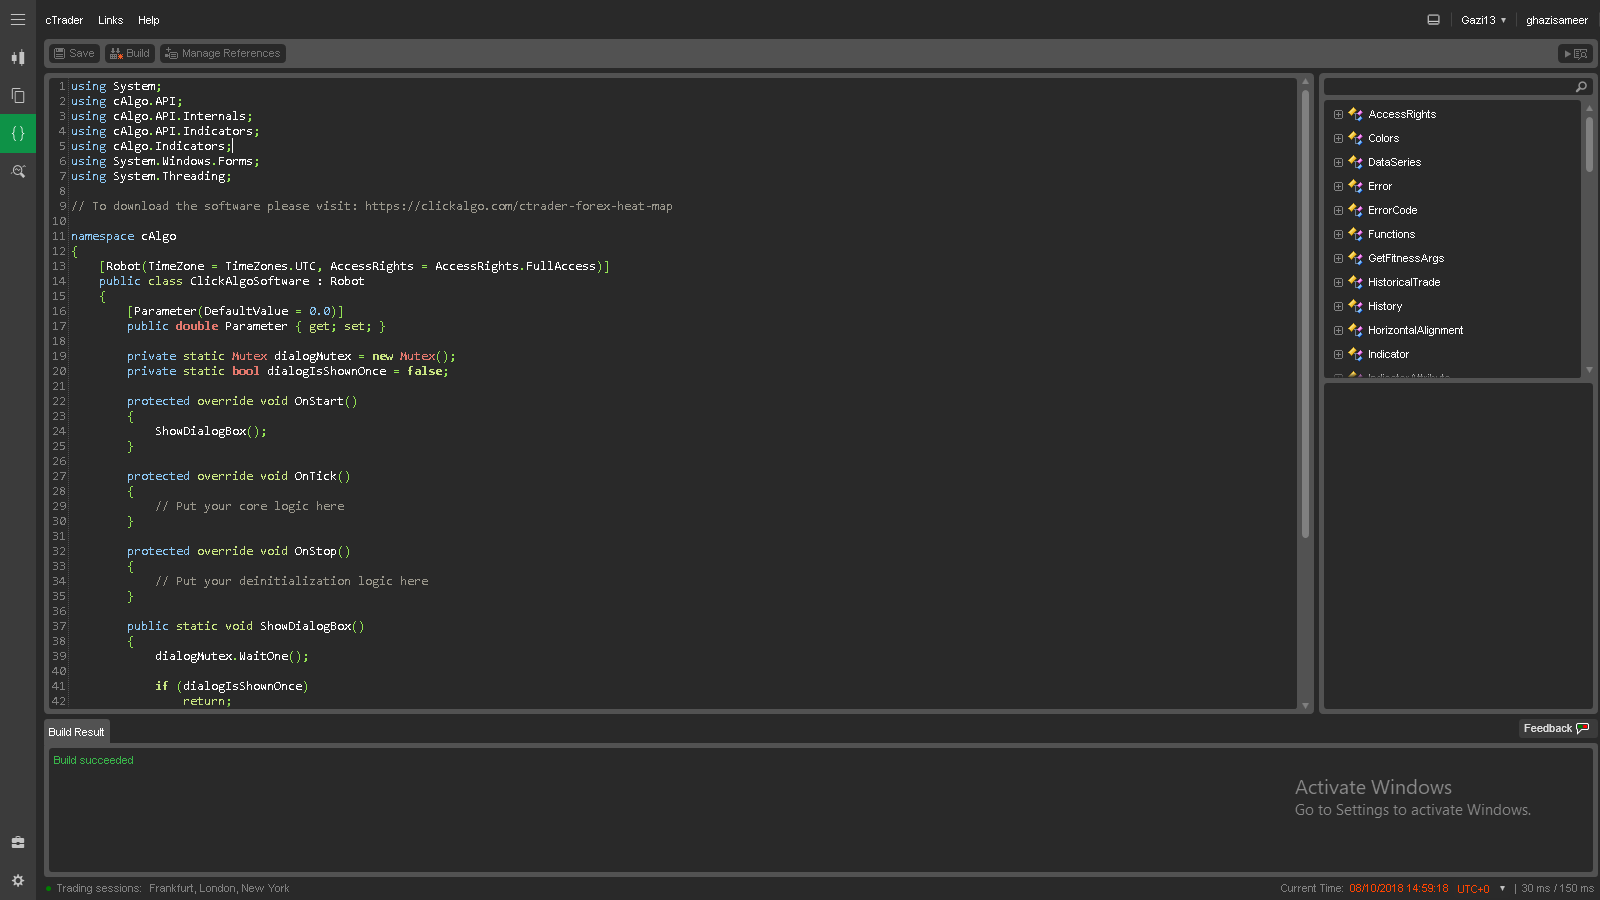Click the ErrorCode class icon
1600x900 pixels.
pos(1356,210)
